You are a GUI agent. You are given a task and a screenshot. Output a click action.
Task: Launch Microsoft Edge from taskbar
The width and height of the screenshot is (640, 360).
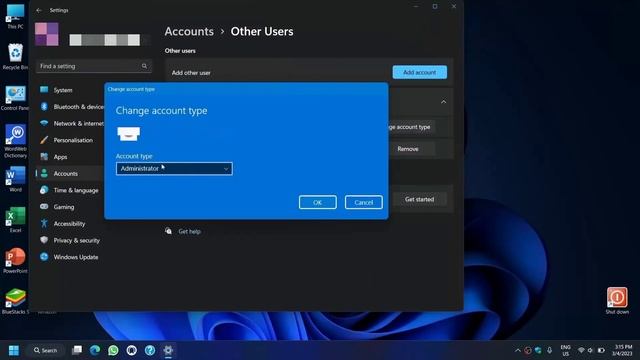tap(95, 350)
